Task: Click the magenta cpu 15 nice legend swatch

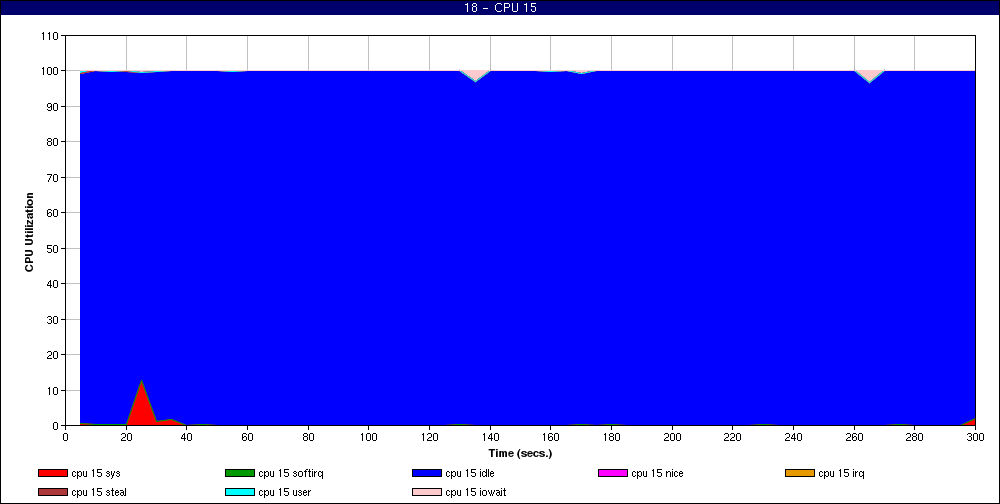Action: [x=613, y=473]
